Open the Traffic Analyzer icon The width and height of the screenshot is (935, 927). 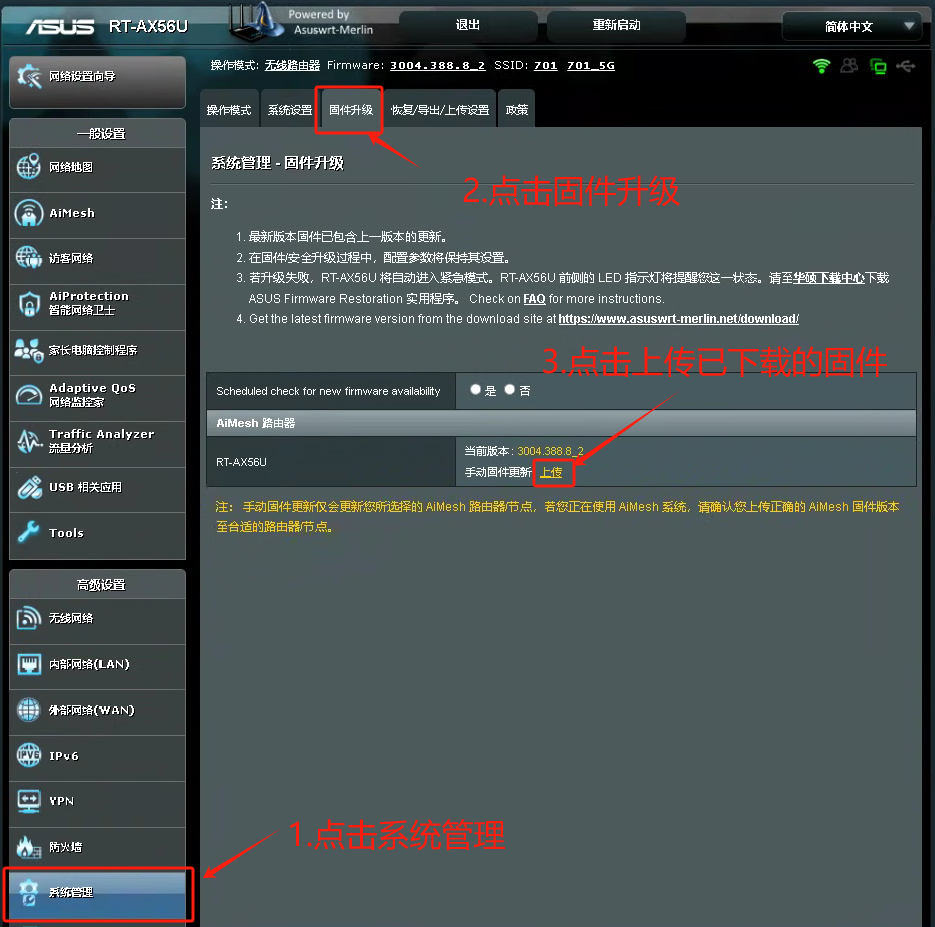pyautogui.click(x=29, y=441)
